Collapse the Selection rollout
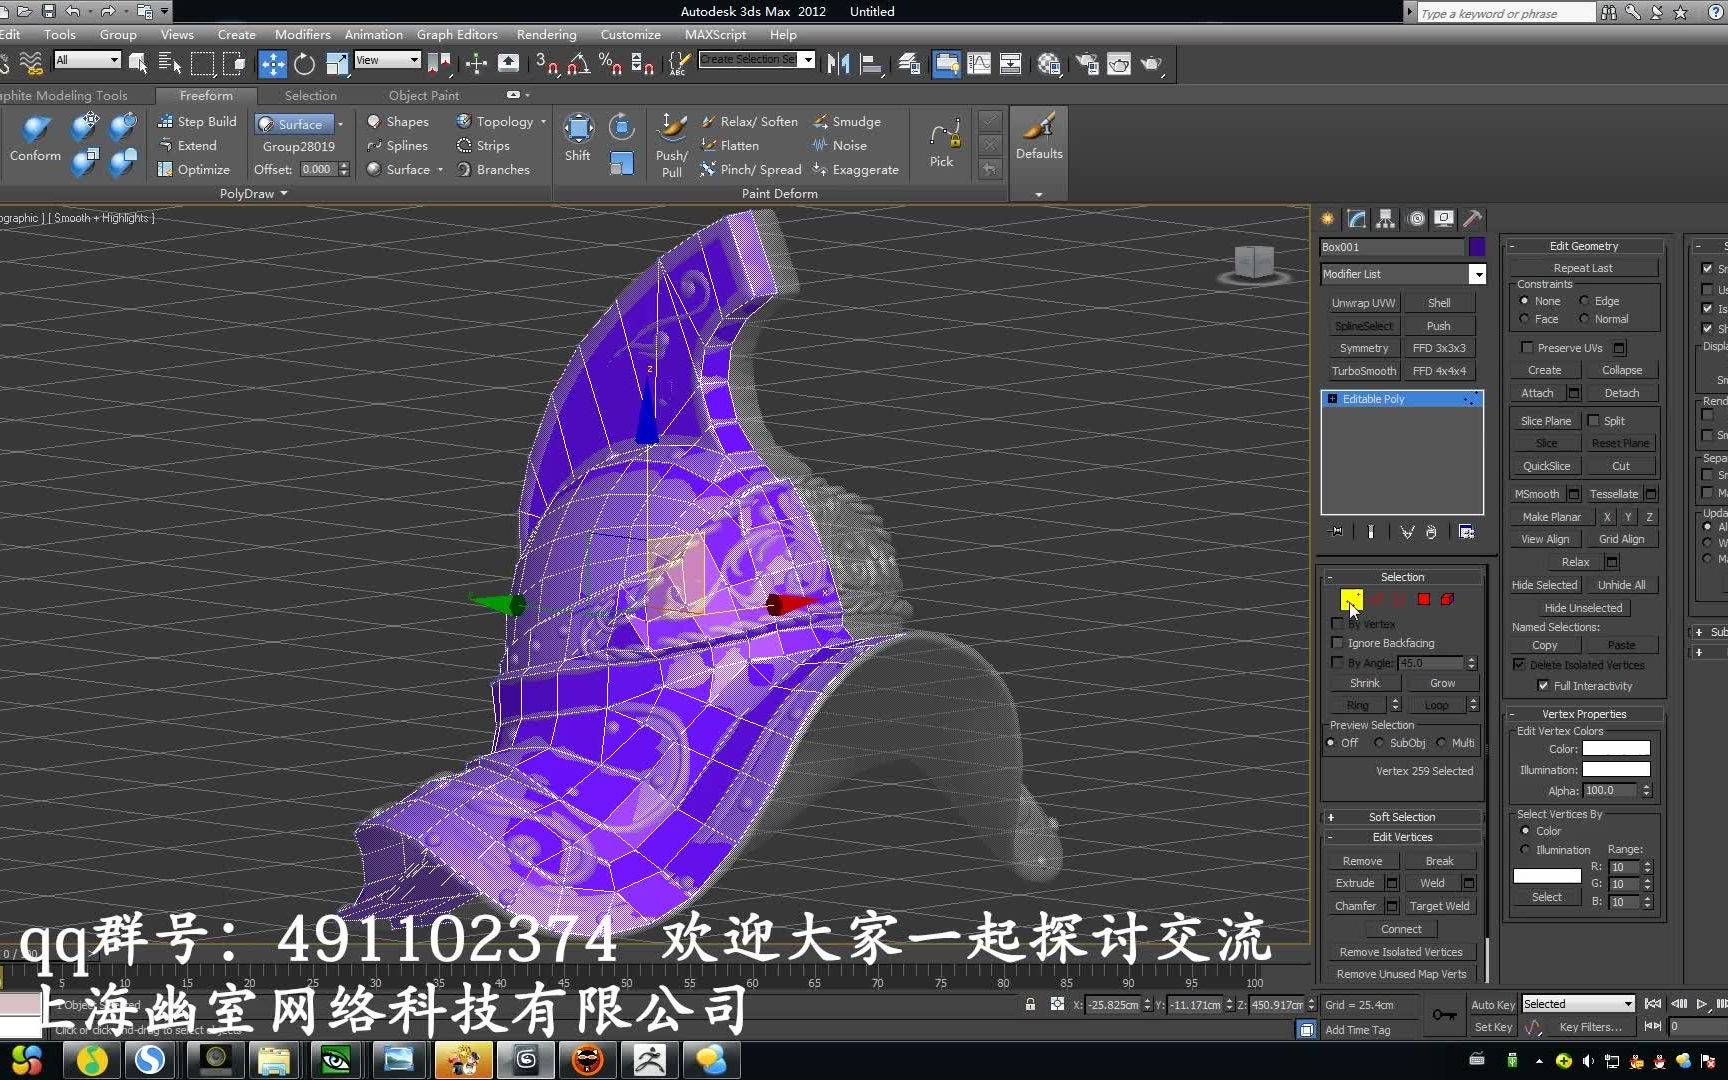The height and width of the screenshot is (1080, 1728). 1331,576
